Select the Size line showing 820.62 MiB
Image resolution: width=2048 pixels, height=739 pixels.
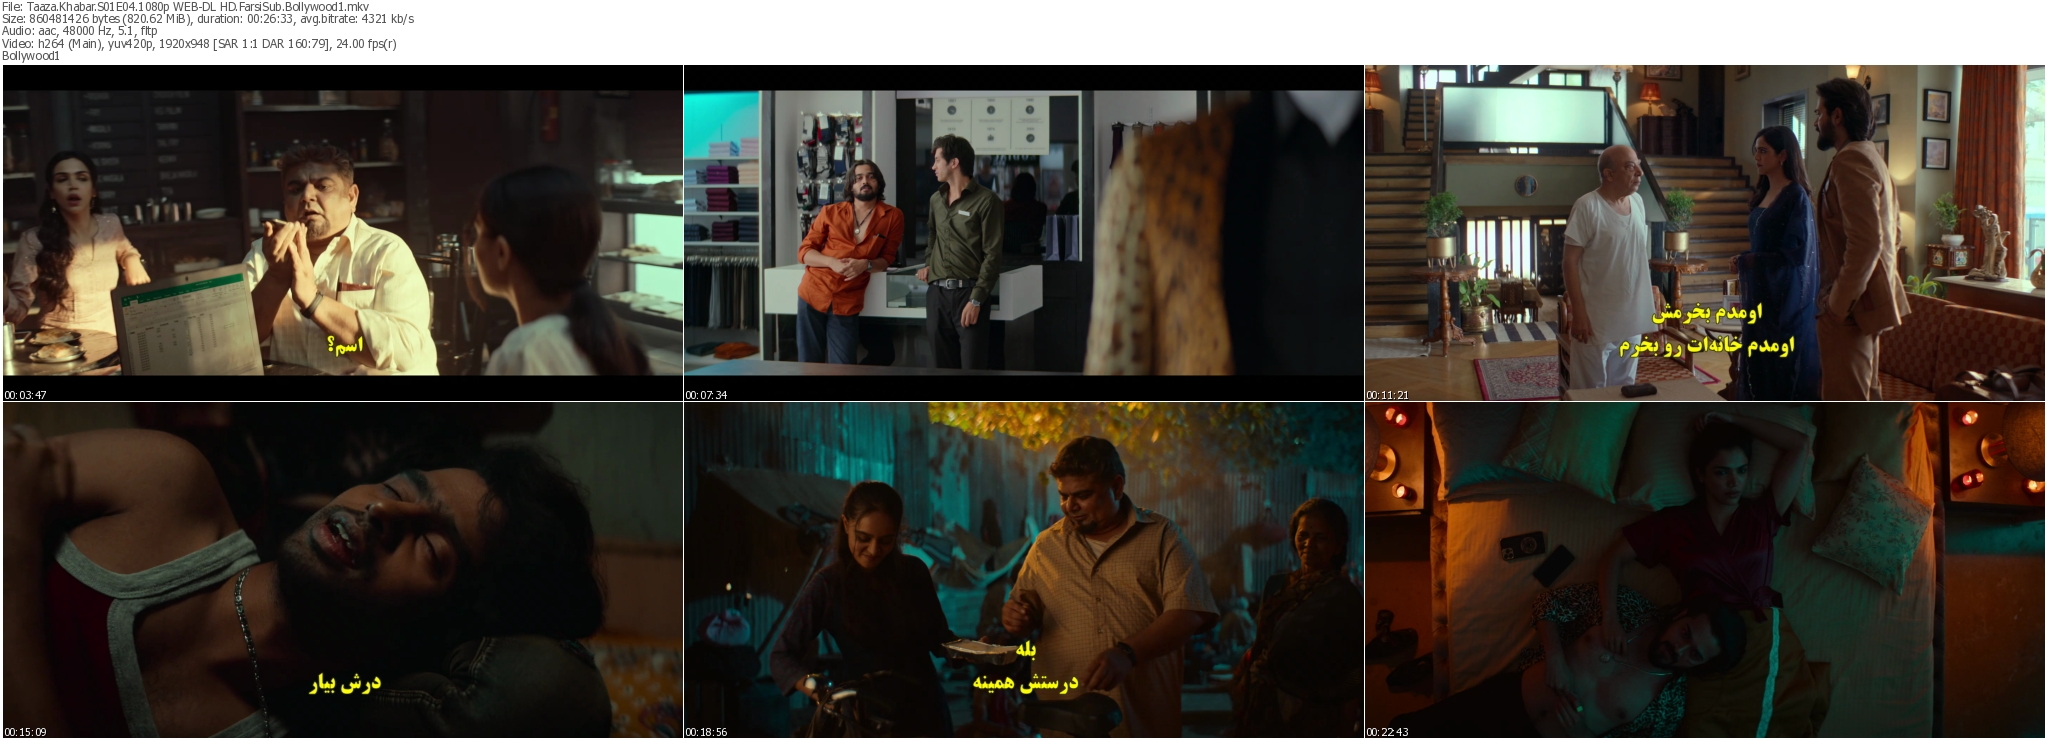point(208,19)
